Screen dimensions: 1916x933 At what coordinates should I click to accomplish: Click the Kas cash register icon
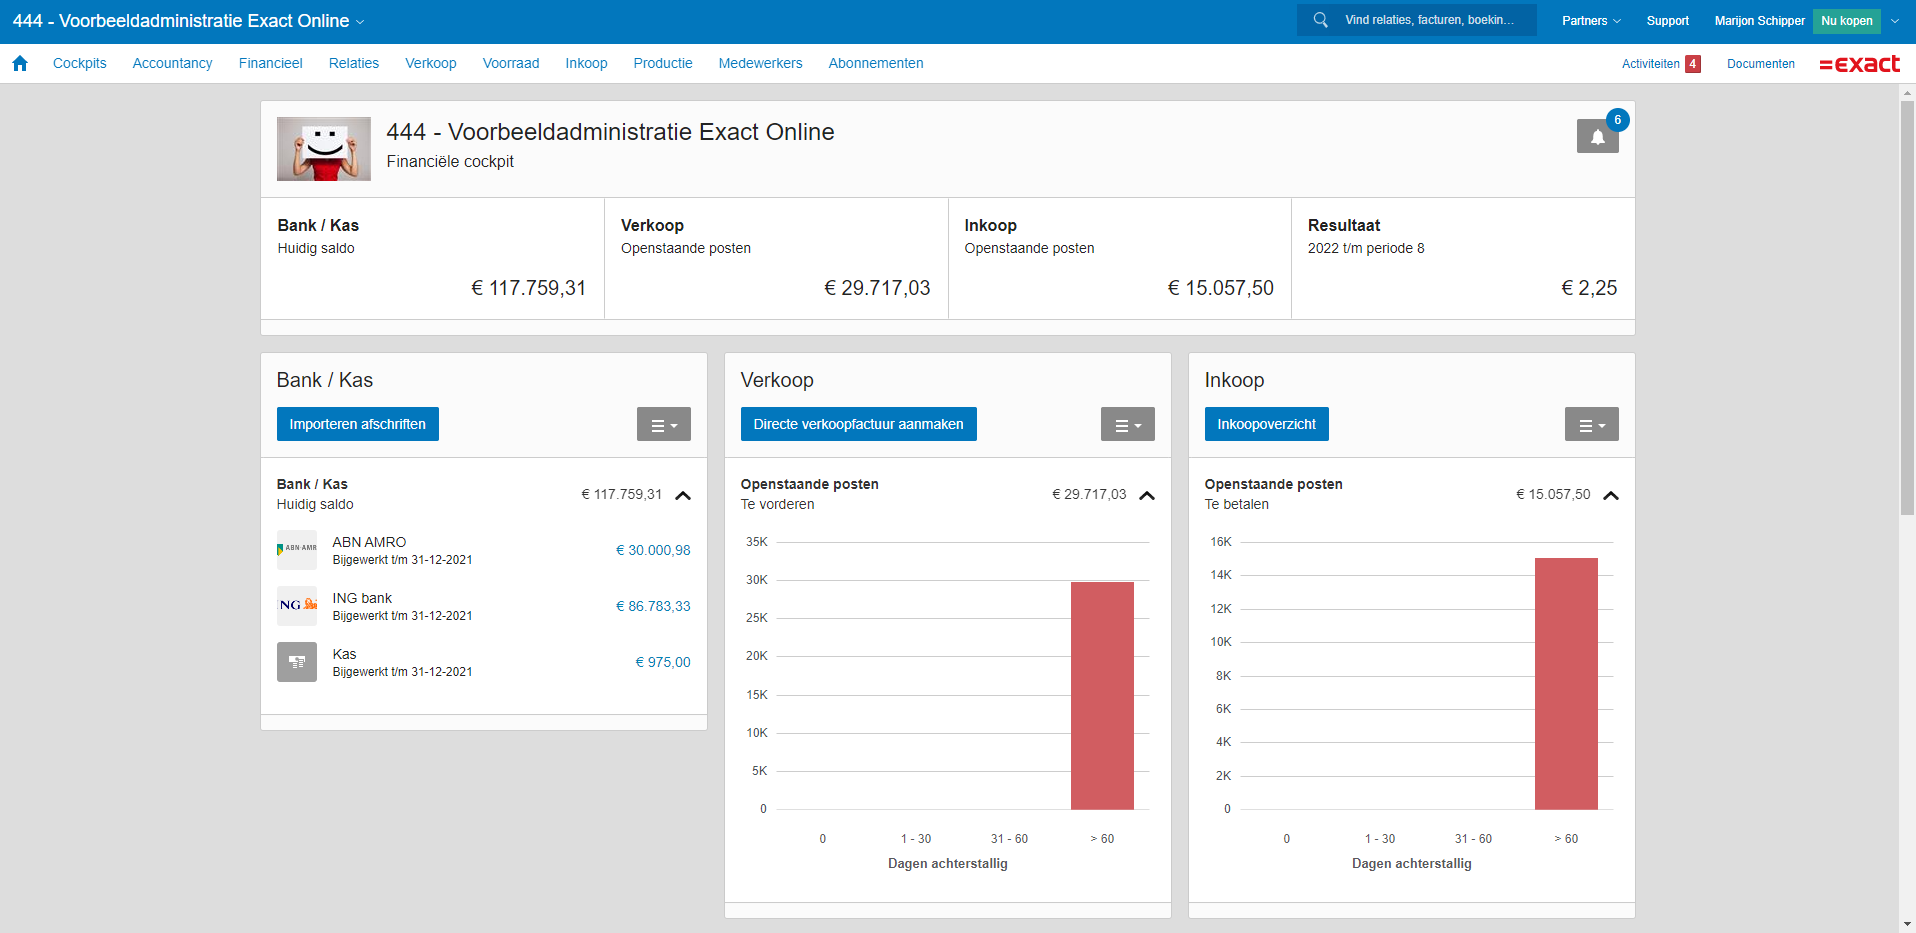click(296, 661)
